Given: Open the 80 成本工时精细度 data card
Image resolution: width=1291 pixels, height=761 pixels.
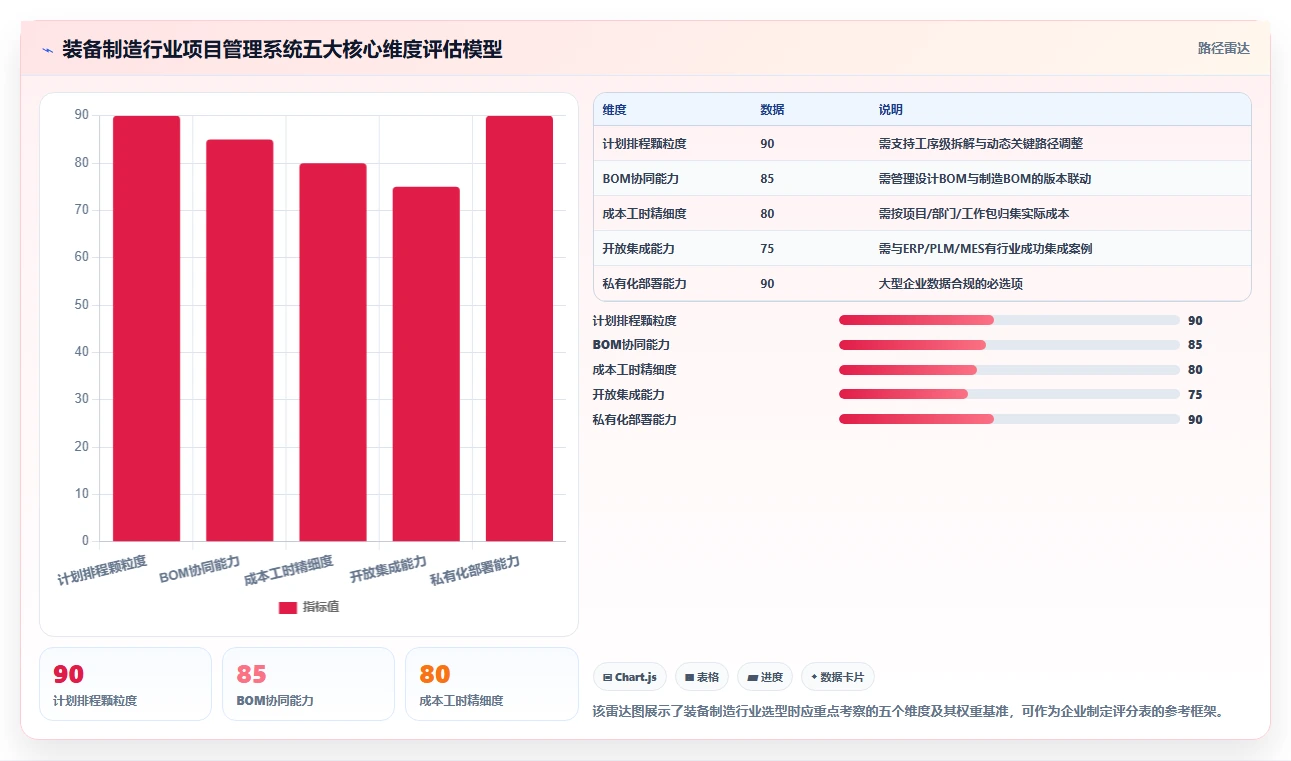Looking at the screenshot, I should point(492,684).
